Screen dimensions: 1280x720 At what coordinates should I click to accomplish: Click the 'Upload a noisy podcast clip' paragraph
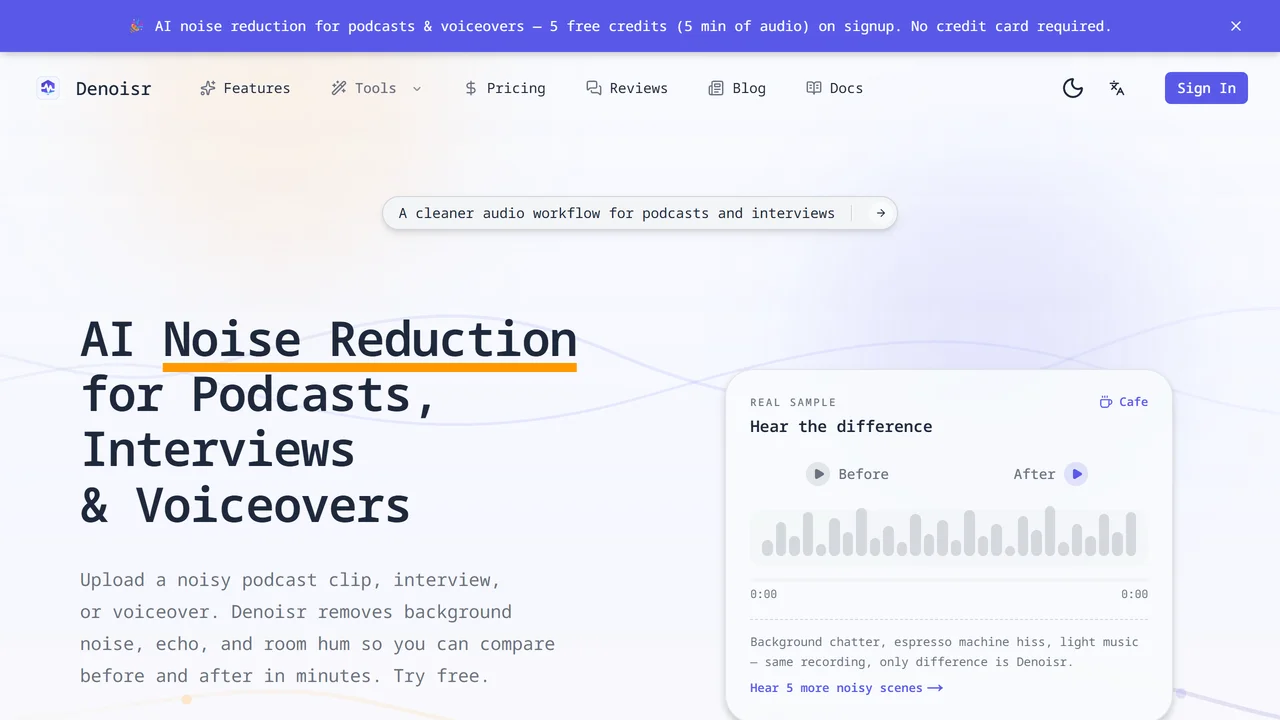pos(318,628)
